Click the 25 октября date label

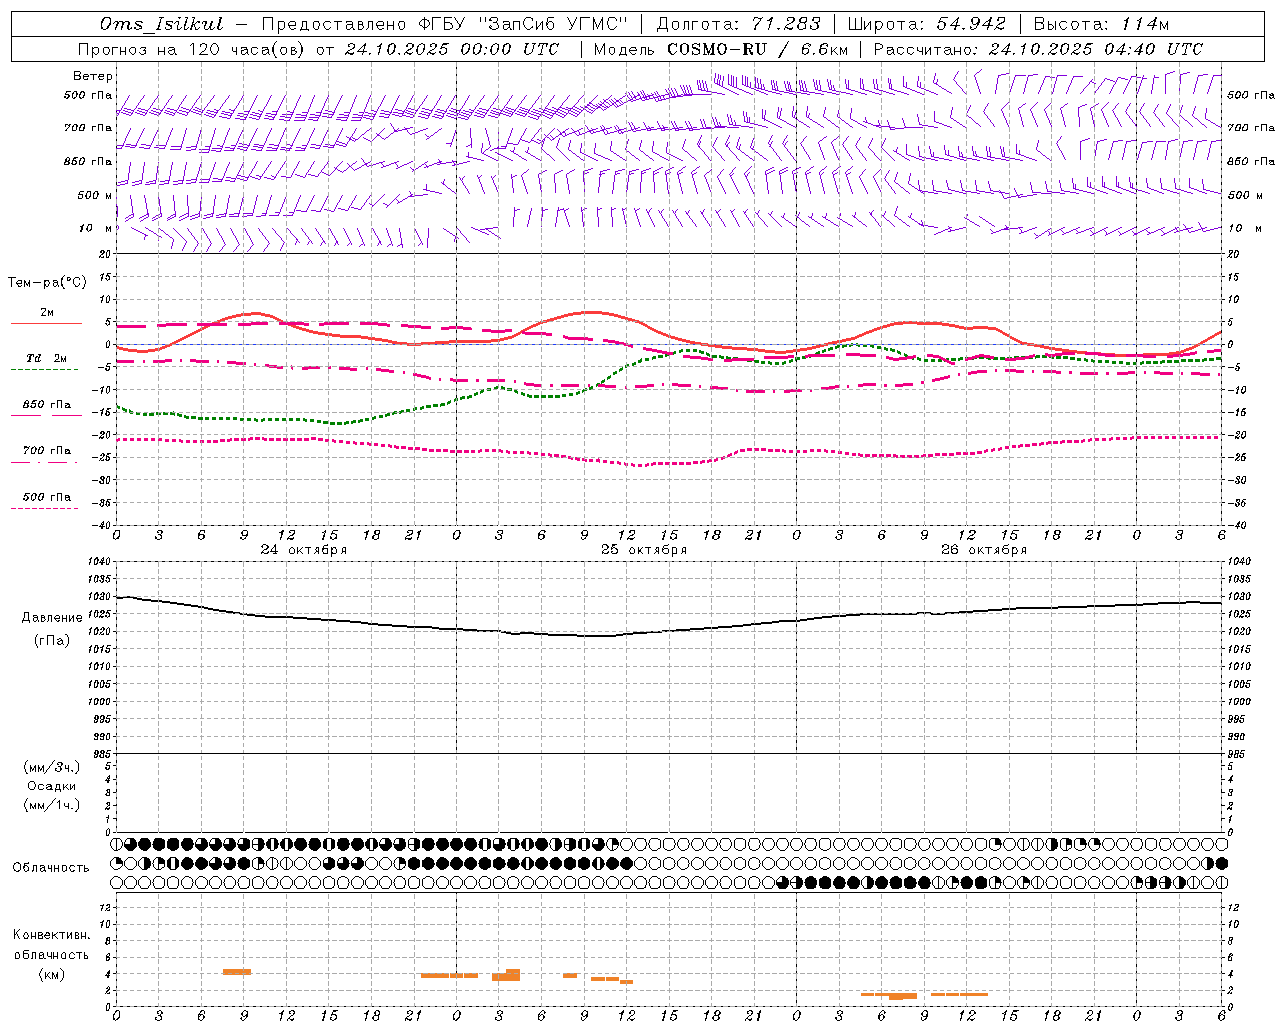click(643, 550)
